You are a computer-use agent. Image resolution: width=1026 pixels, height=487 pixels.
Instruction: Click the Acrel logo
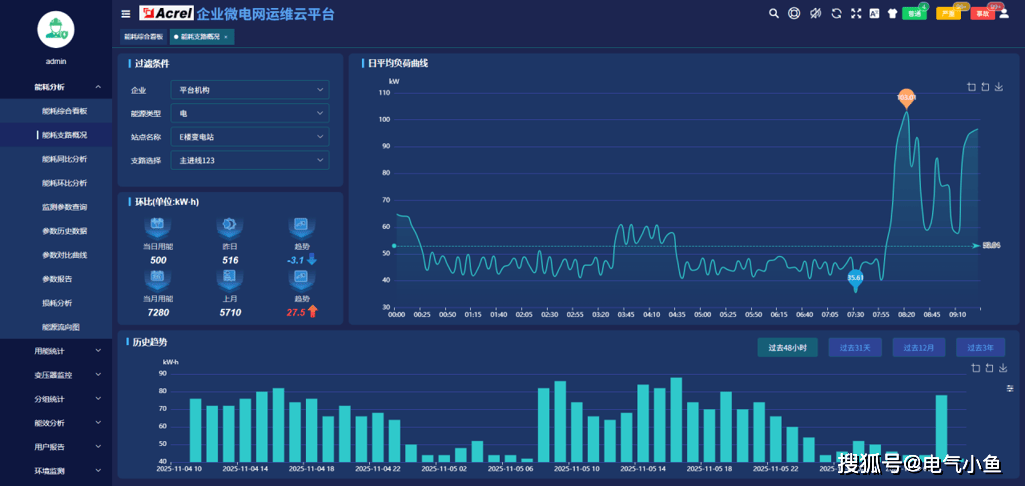[x=166, y=13]
